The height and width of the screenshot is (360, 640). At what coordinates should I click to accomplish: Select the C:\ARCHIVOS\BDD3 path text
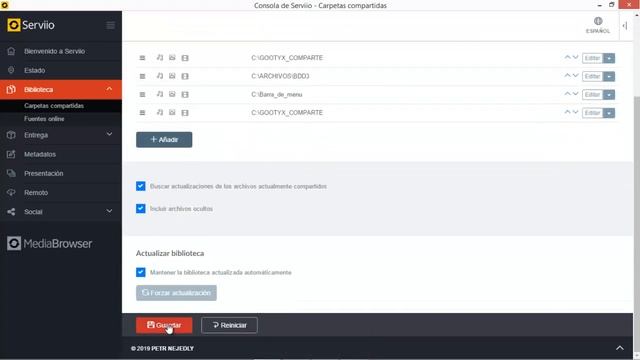[280, 76]
